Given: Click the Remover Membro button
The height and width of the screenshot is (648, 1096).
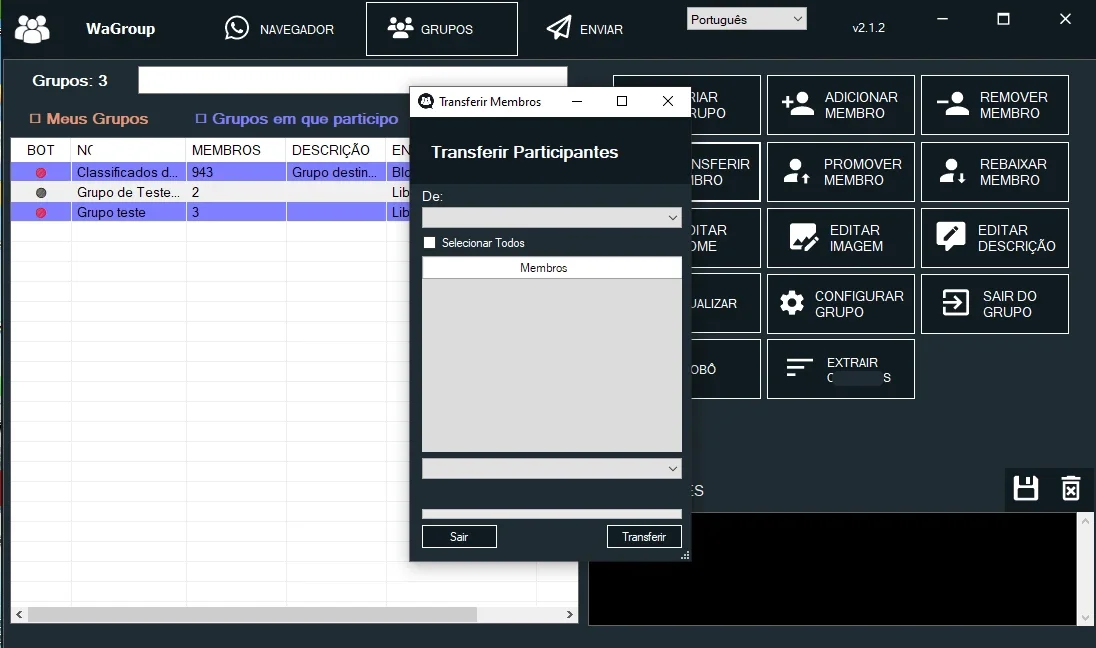Looking at the screenshot, I should (995, 105).
